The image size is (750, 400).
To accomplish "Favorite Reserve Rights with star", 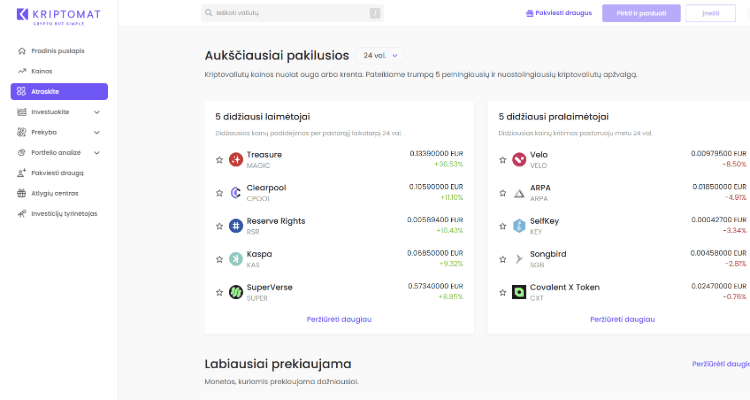I will pos(219,226).
